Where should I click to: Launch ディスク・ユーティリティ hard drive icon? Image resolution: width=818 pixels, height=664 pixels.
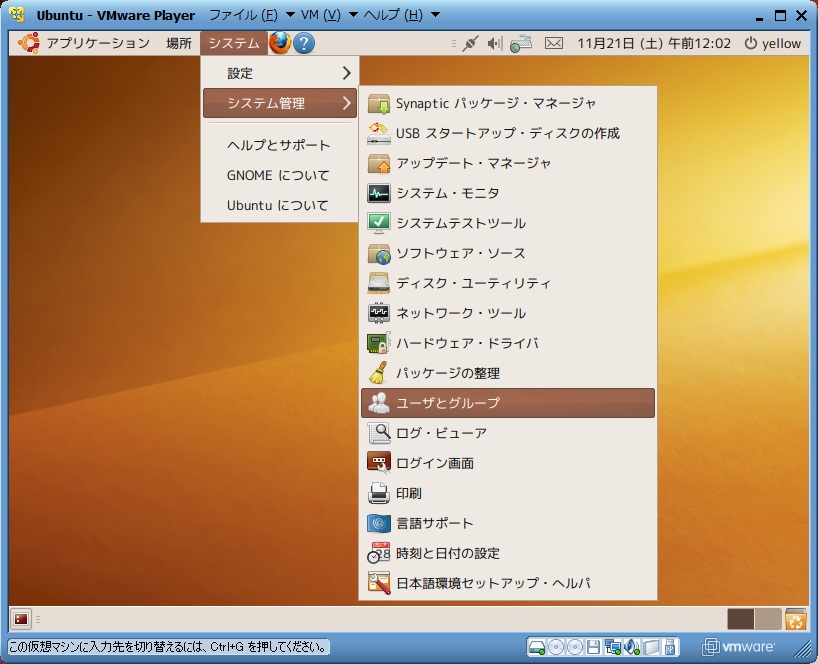coord(378,283)
